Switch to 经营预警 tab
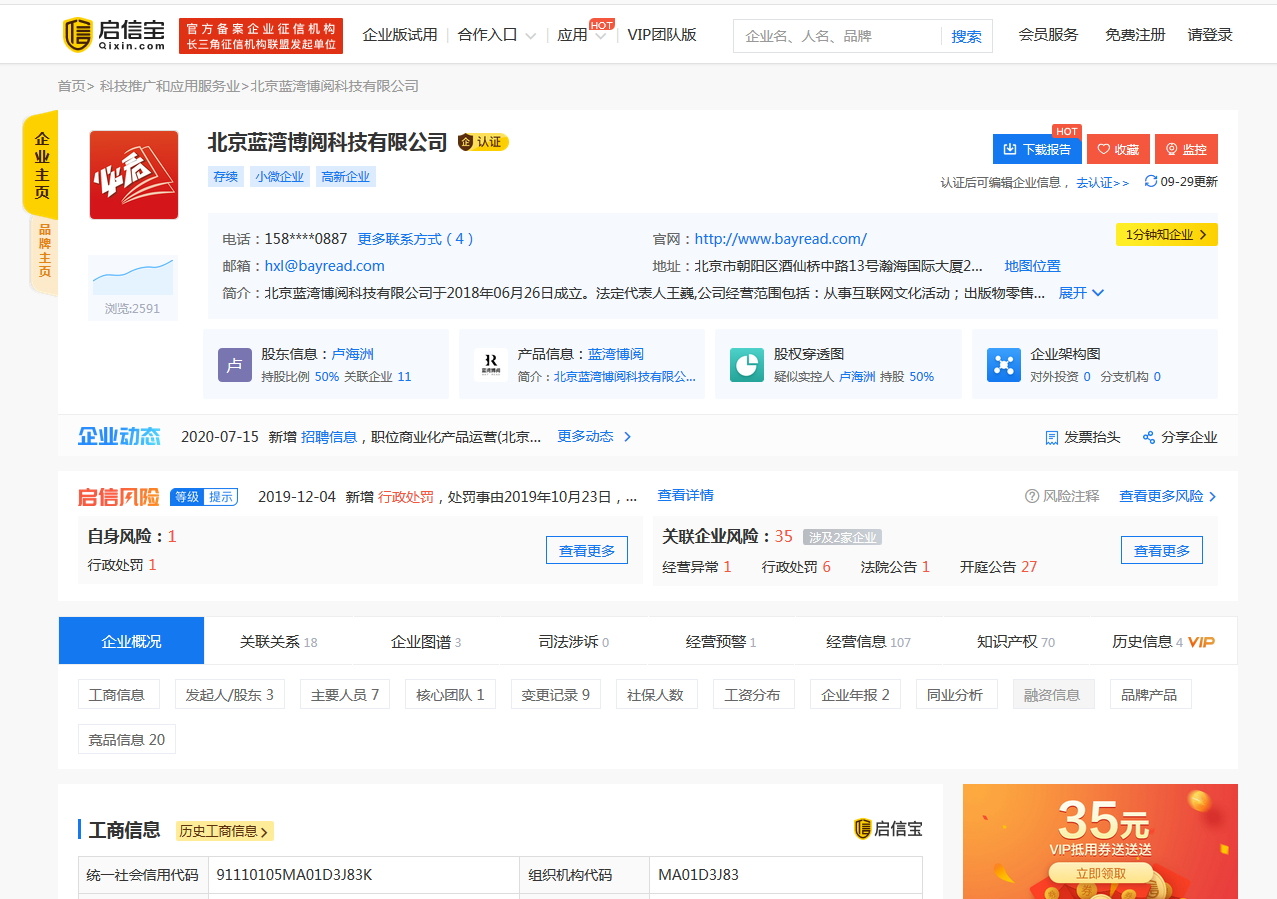Viewport: 1277px width, 899px height. click(721, 642)
